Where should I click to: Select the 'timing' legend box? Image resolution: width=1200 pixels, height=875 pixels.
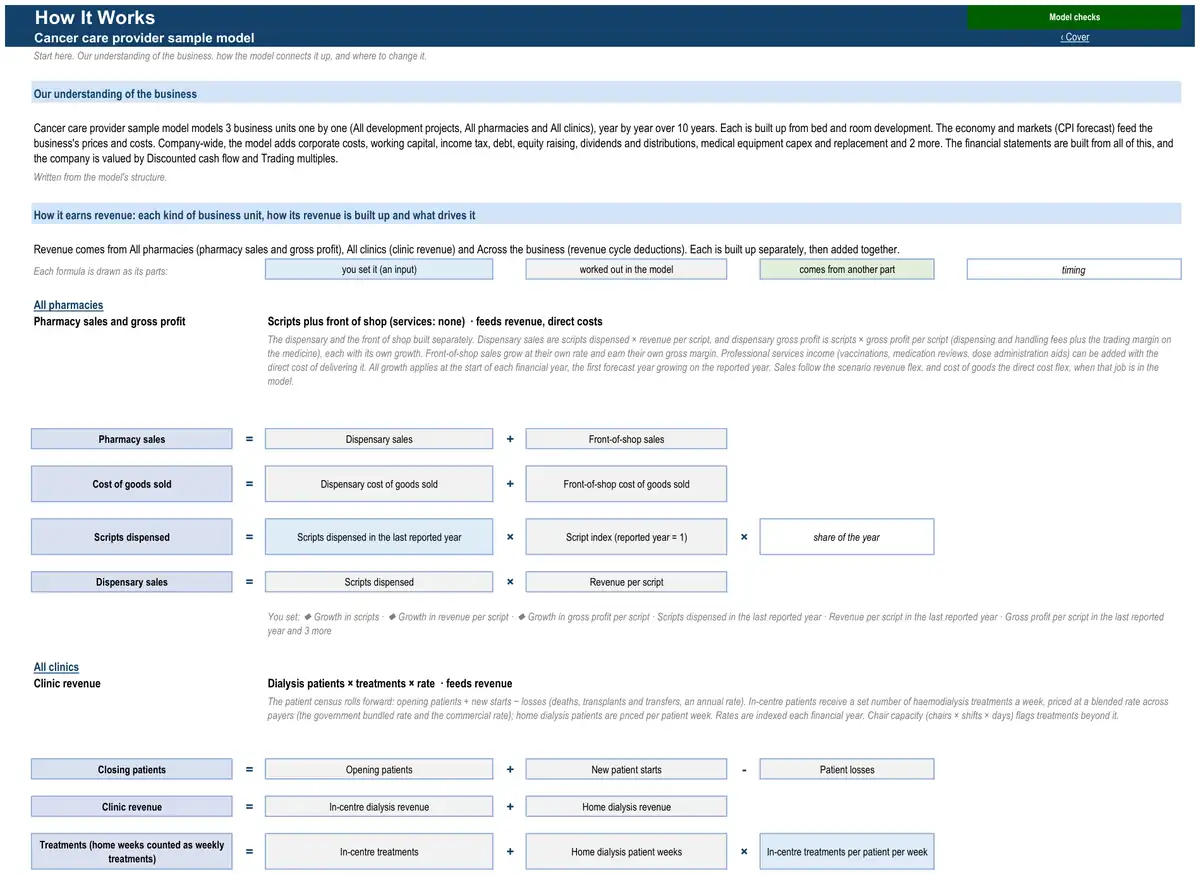1074,270
